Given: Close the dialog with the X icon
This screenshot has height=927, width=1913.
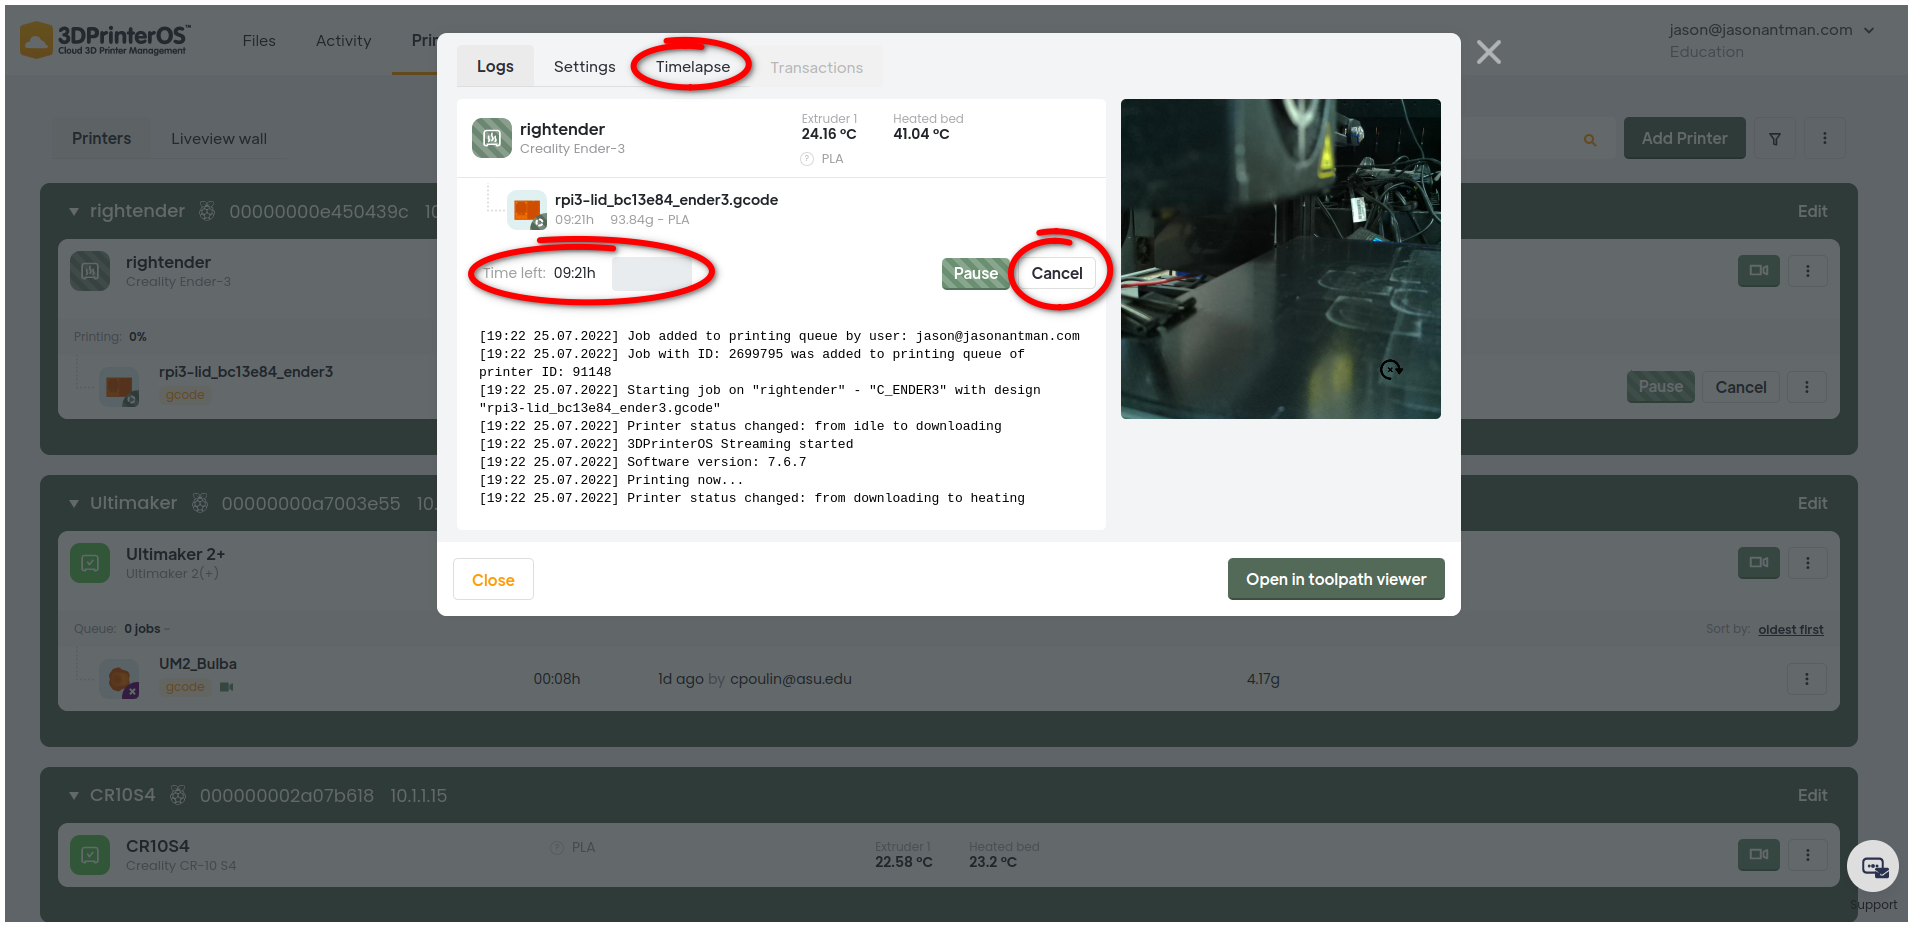Looking at the screenshot, I should click(1488, 52).
